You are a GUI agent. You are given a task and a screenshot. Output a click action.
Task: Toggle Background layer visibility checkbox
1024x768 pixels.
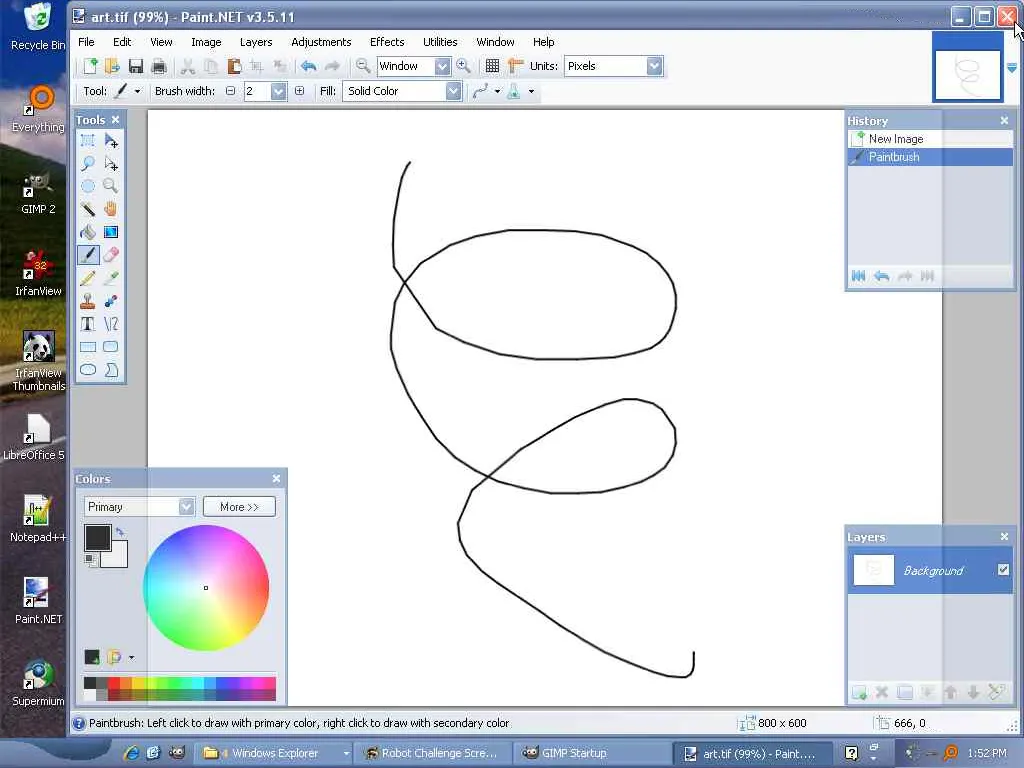pyautogui.click(x=1003, y=570)
